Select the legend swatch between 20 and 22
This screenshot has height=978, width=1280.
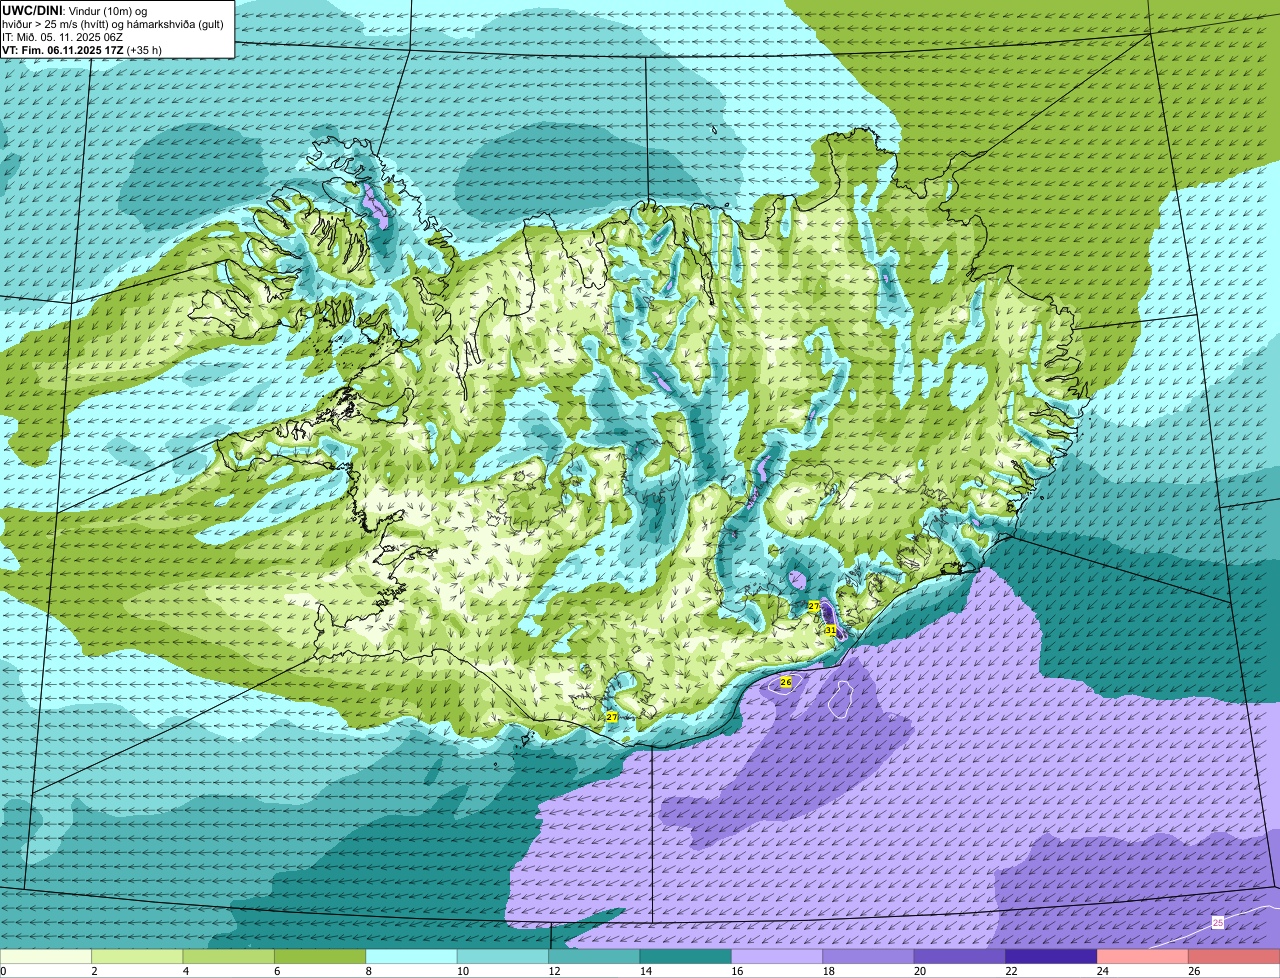(x=961, y=957)
